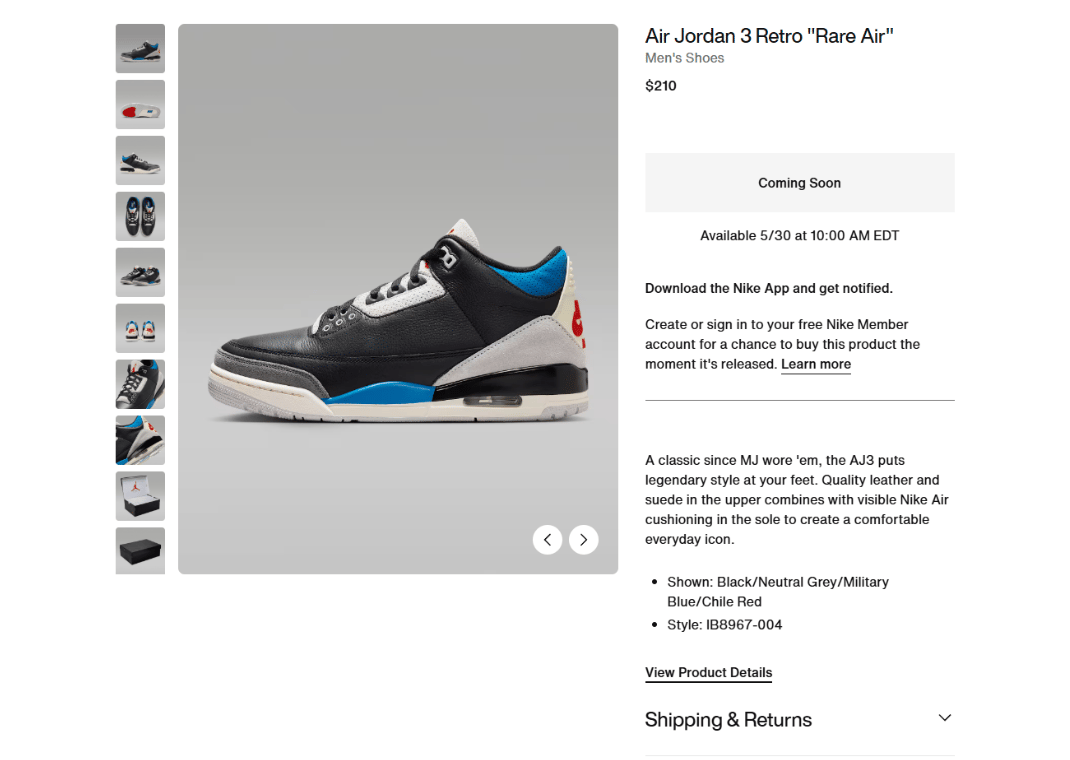This screenshot has width=1070, height=760.
Task: Select the fifth thumbnail showing angled pair
Action: pos(140,272)
